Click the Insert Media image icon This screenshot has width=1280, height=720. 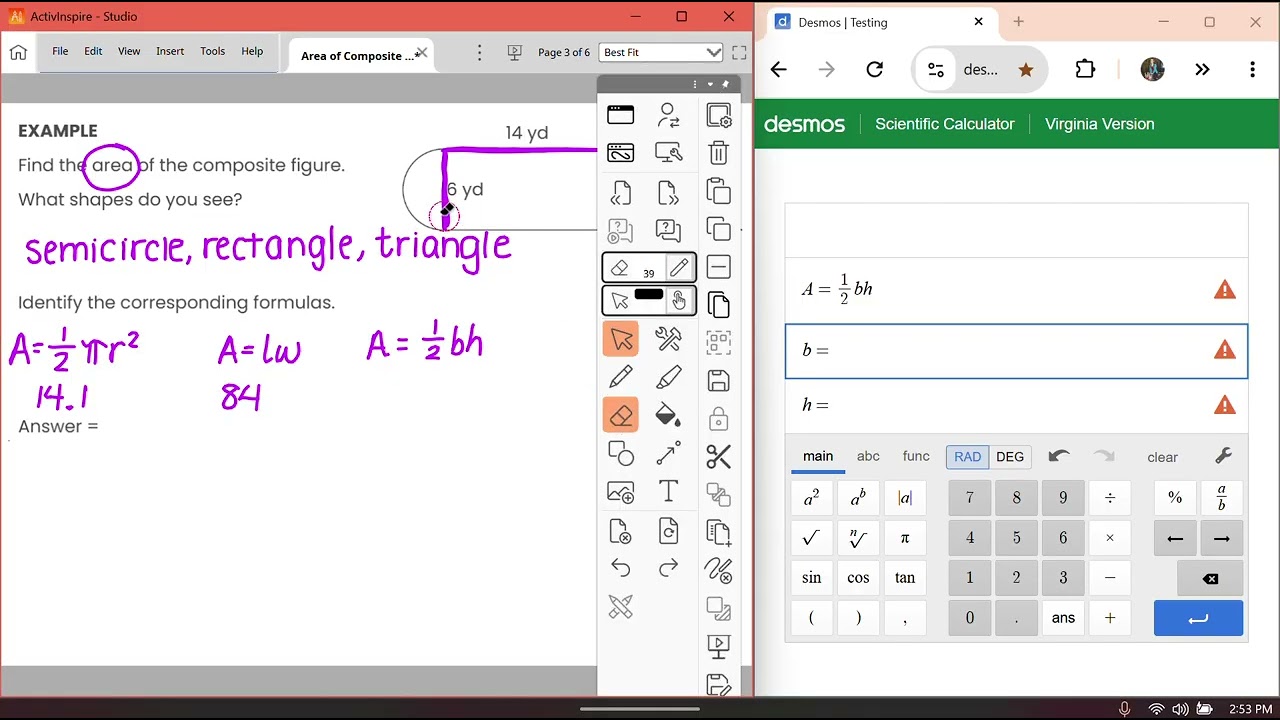(x=620, y=491)
